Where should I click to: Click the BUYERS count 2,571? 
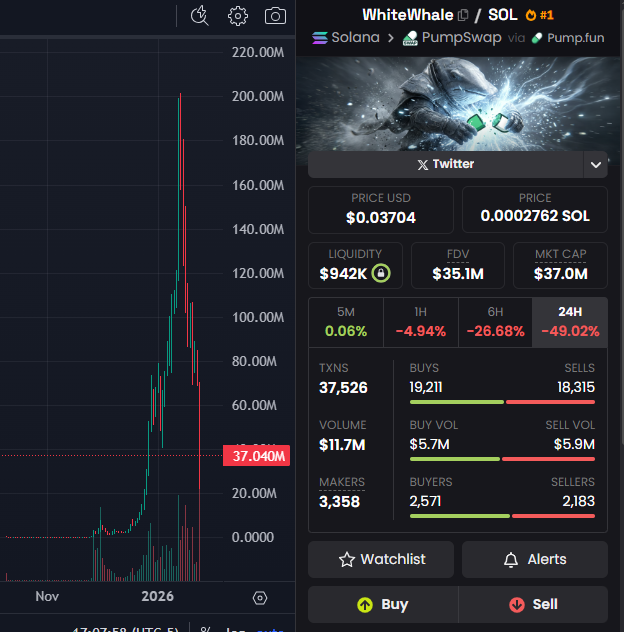[x=425, y=501]
